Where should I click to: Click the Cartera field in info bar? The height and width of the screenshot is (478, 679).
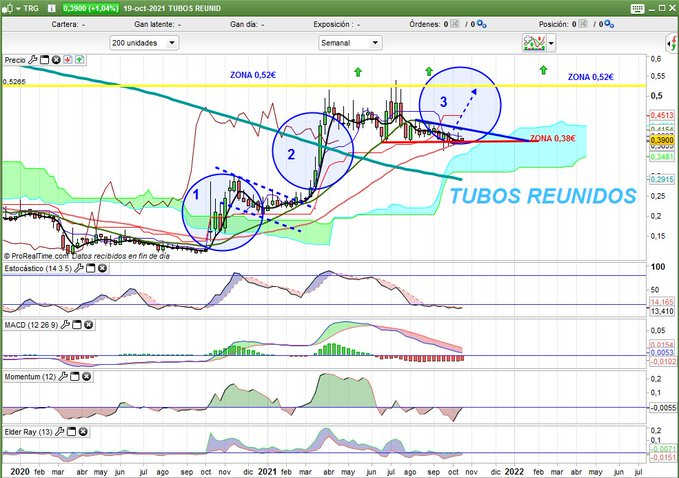click(x=68, y=24)
